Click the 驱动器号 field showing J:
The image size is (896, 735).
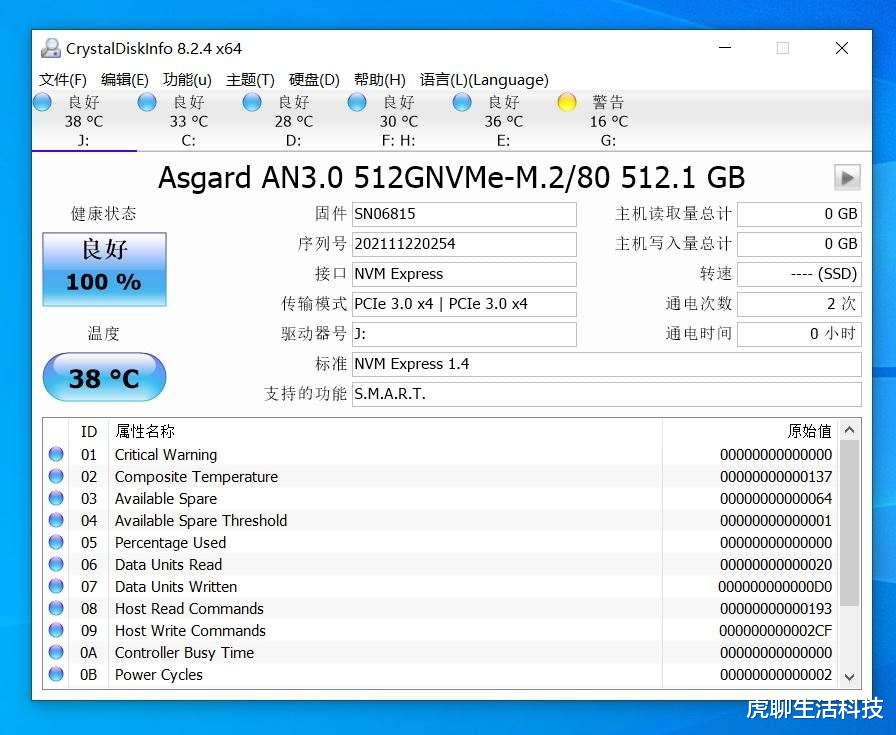click(x=464, y=334)
